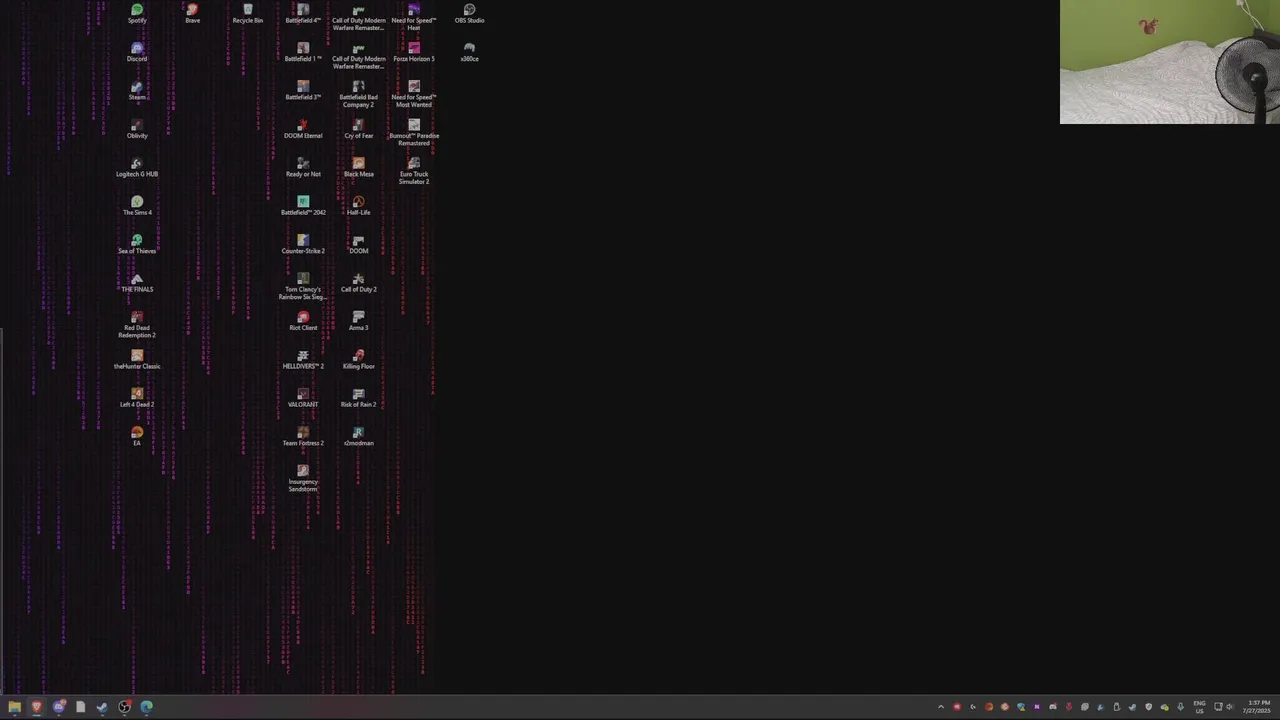Select Need for Speed Most Wanted icon
The image size is (1280, 720).
pos(414,94)
